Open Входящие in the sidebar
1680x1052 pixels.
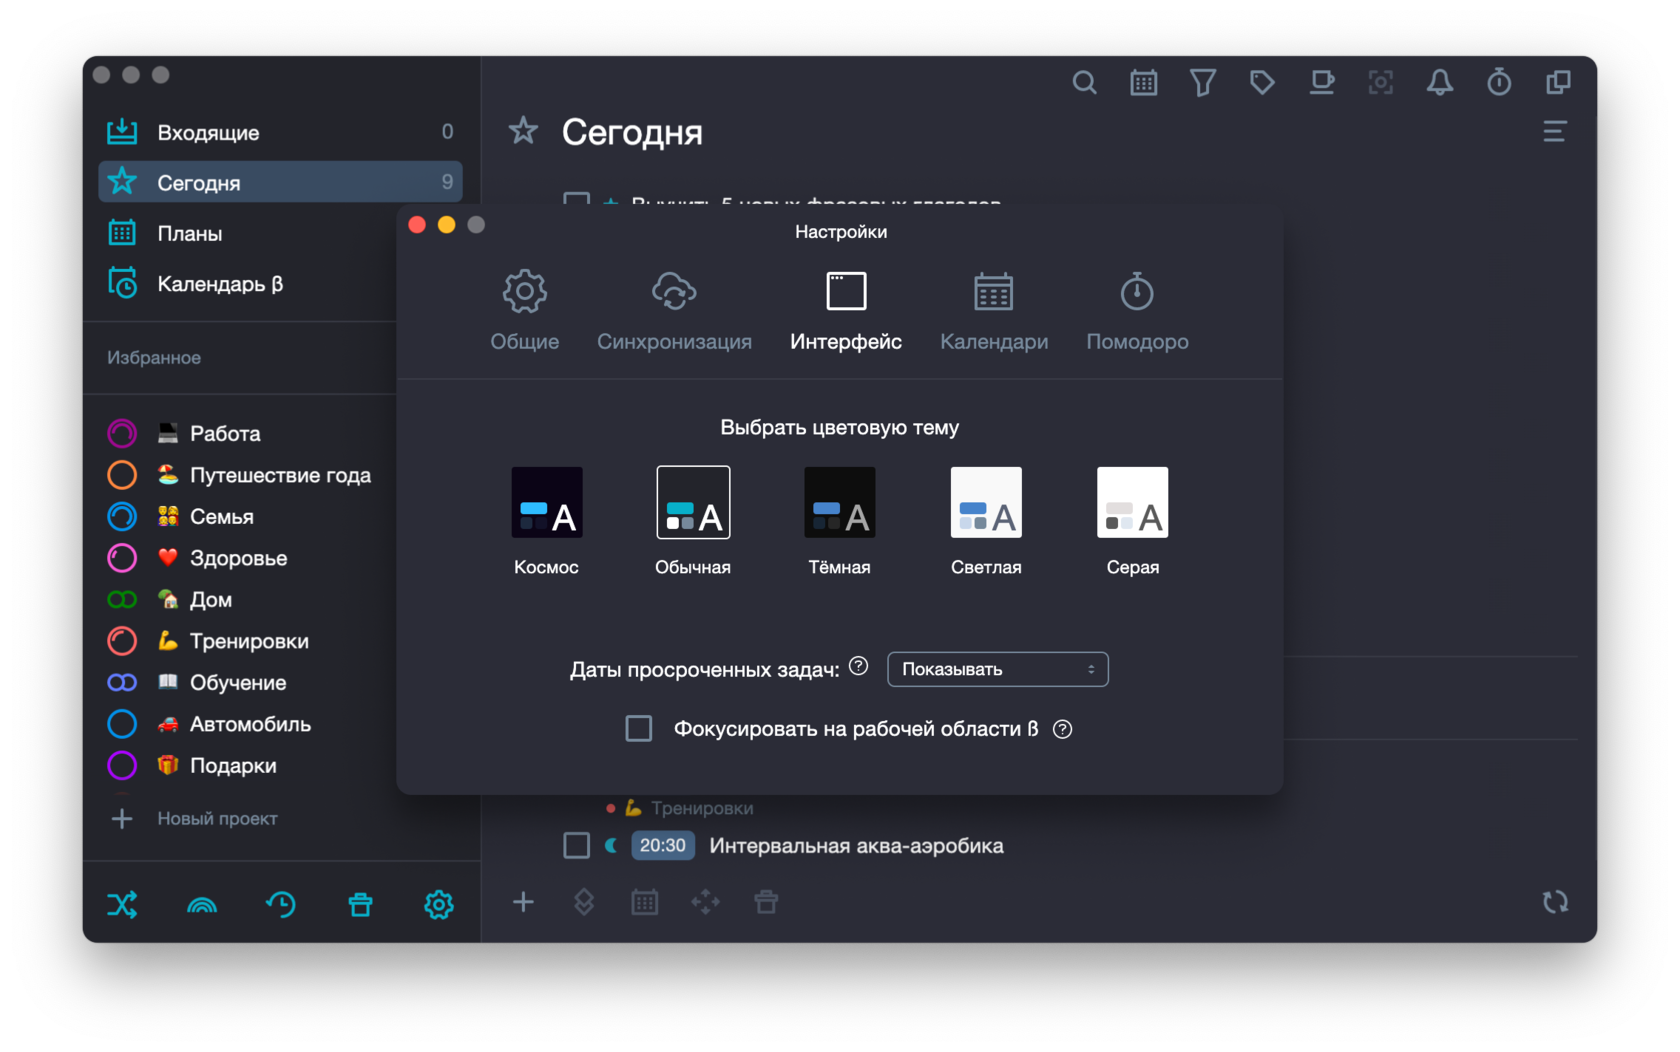(280, 132)
